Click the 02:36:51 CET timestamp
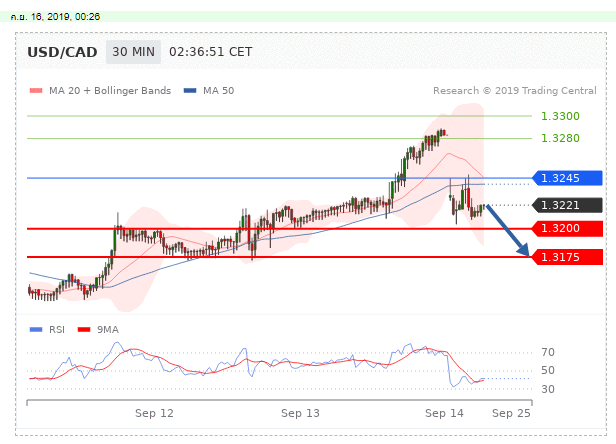The width and height of the screenshot is (616, 444). (x=211, y=52)
